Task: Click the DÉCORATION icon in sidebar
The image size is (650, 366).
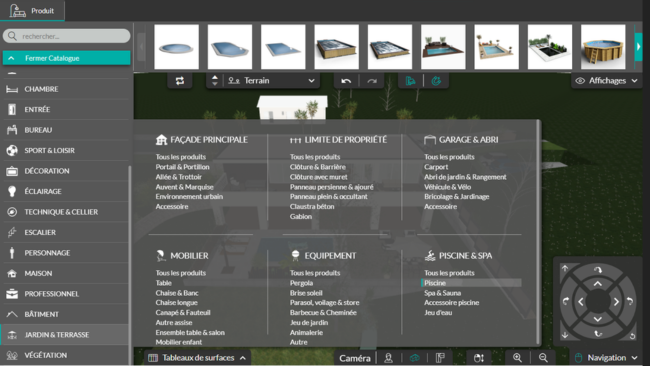Action: (12, 171)
